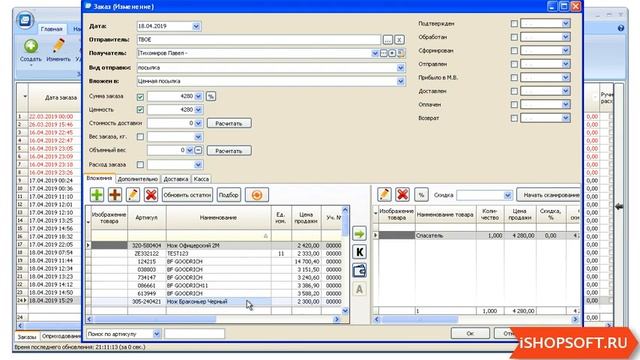Switch to the Касса tab
The height and width of the screenshot is (360, 640).
pyautogui.click(x=201, y=179)
